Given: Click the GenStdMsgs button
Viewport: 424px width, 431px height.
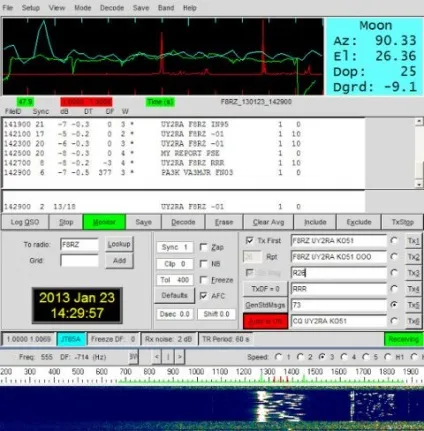Looking at the screenshot, I should coord(265,305).
